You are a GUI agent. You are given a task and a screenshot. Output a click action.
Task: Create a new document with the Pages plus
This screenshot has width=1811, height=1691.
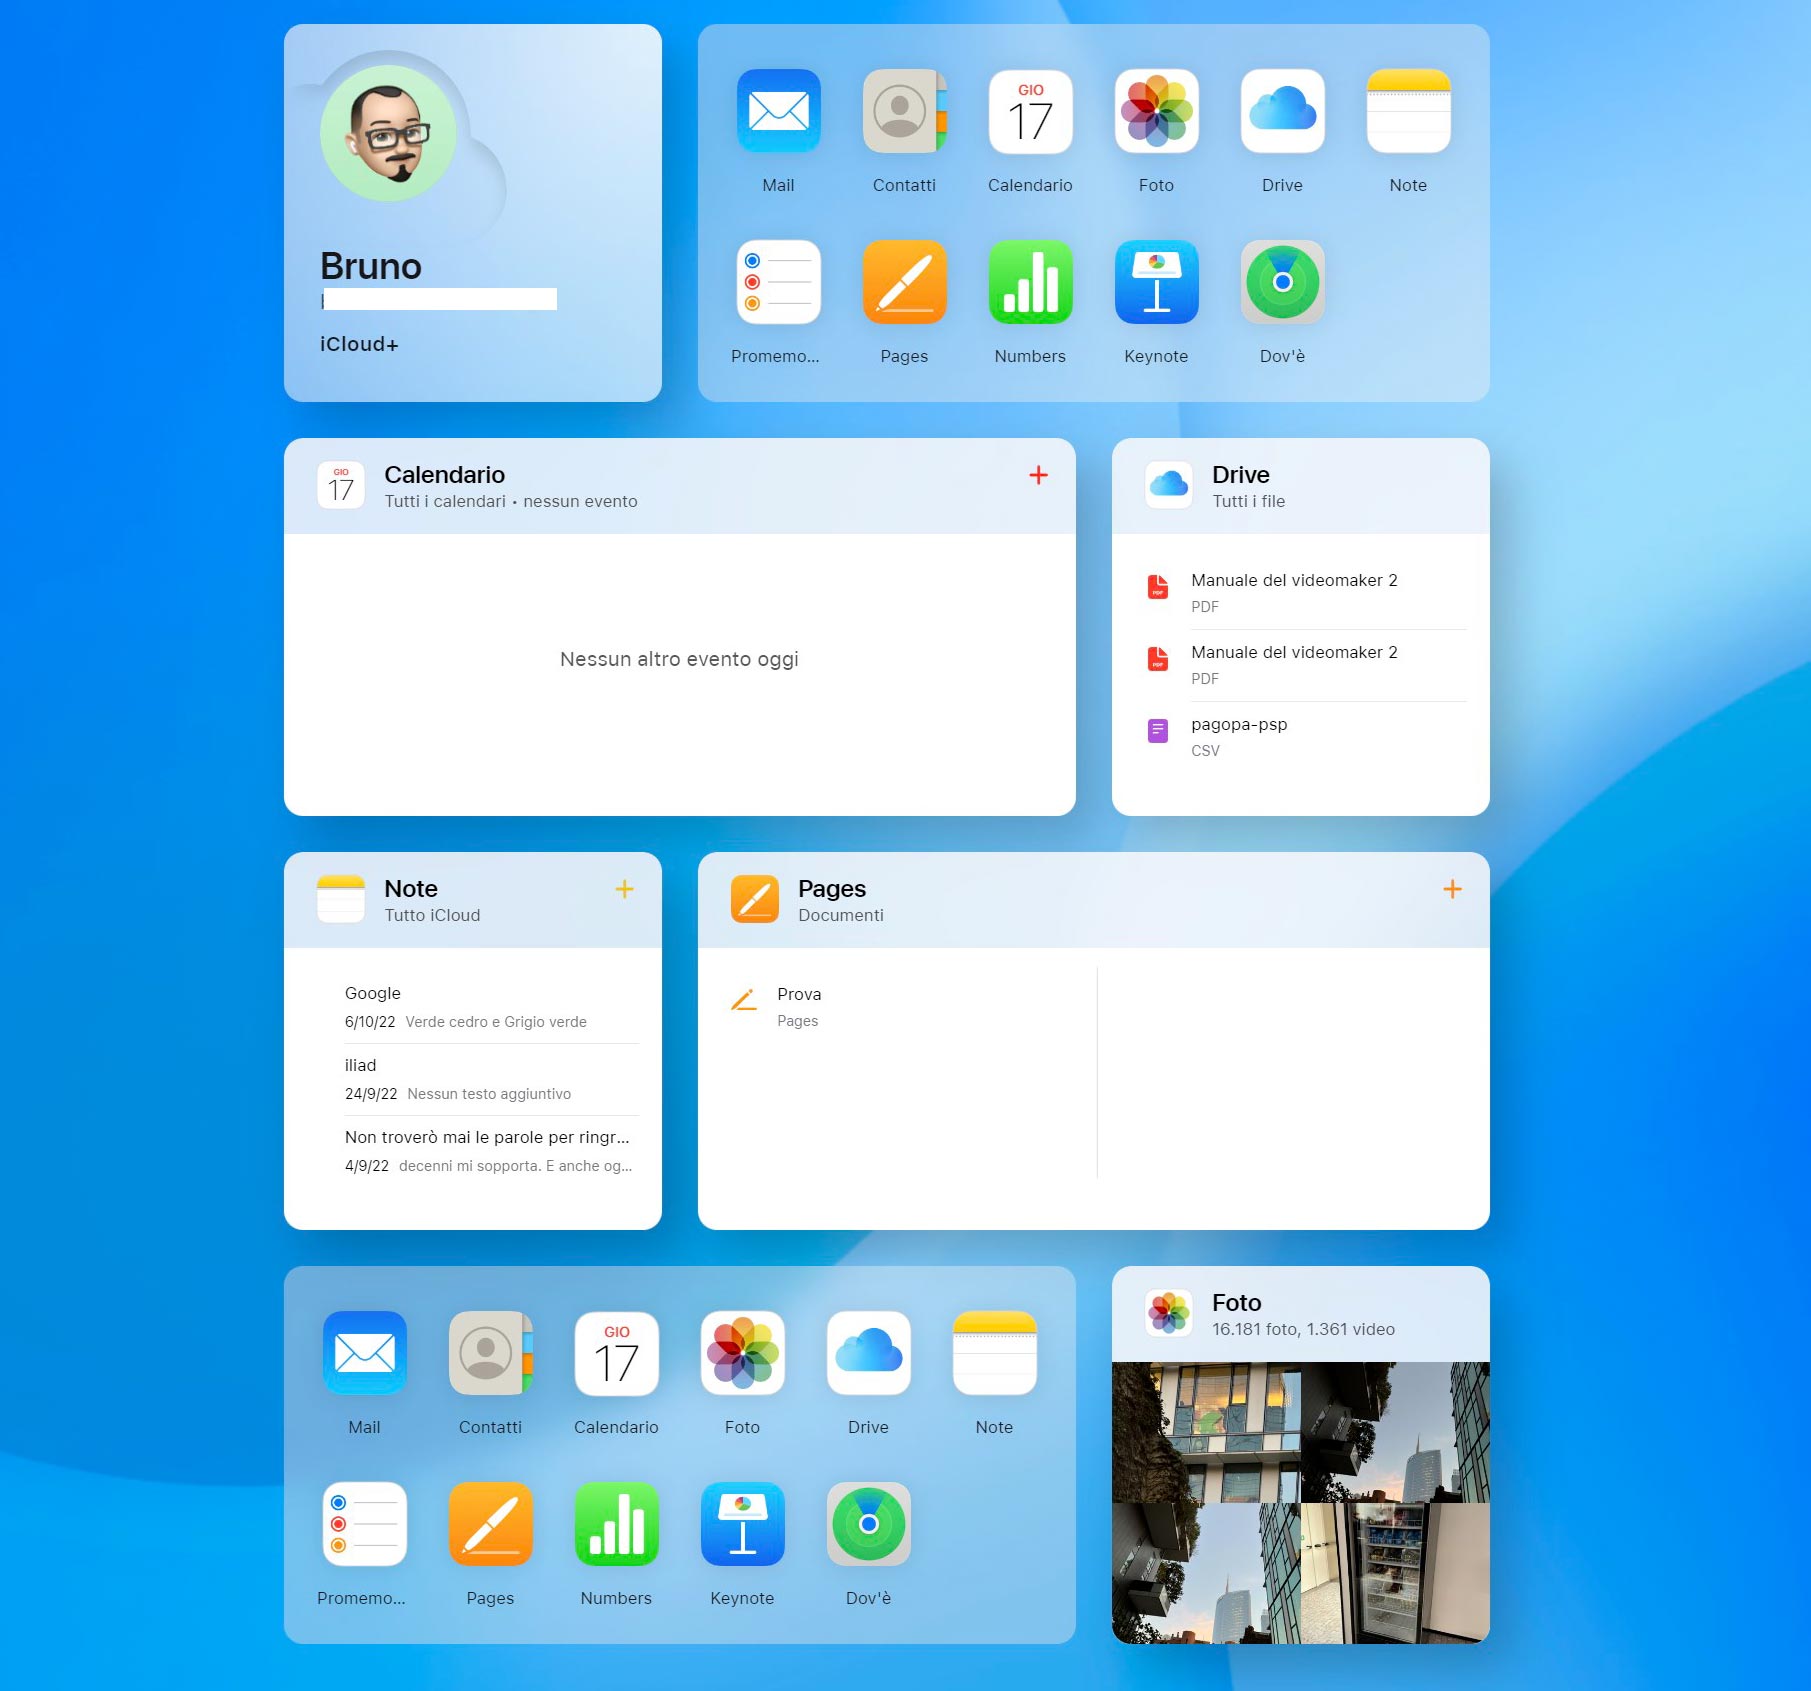tap(1452, 889)
